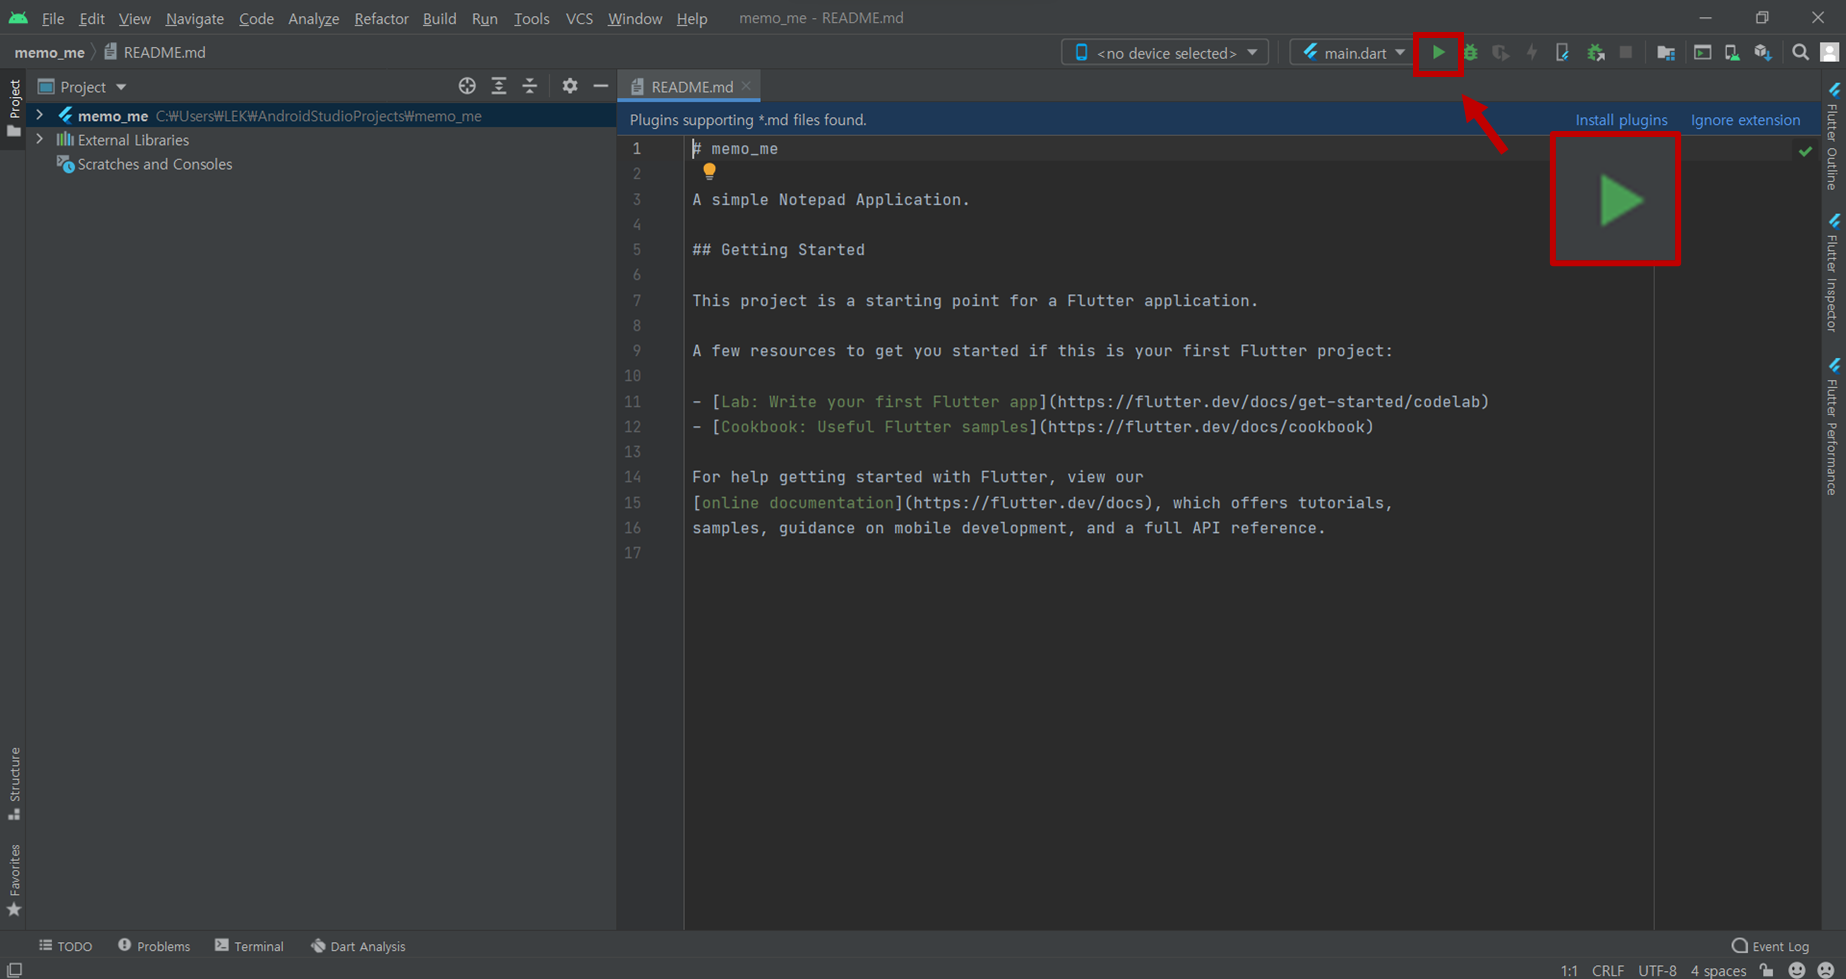Click the happy smiley feedback icon
The image size is (1846, 979).
tap(1797, 970)
